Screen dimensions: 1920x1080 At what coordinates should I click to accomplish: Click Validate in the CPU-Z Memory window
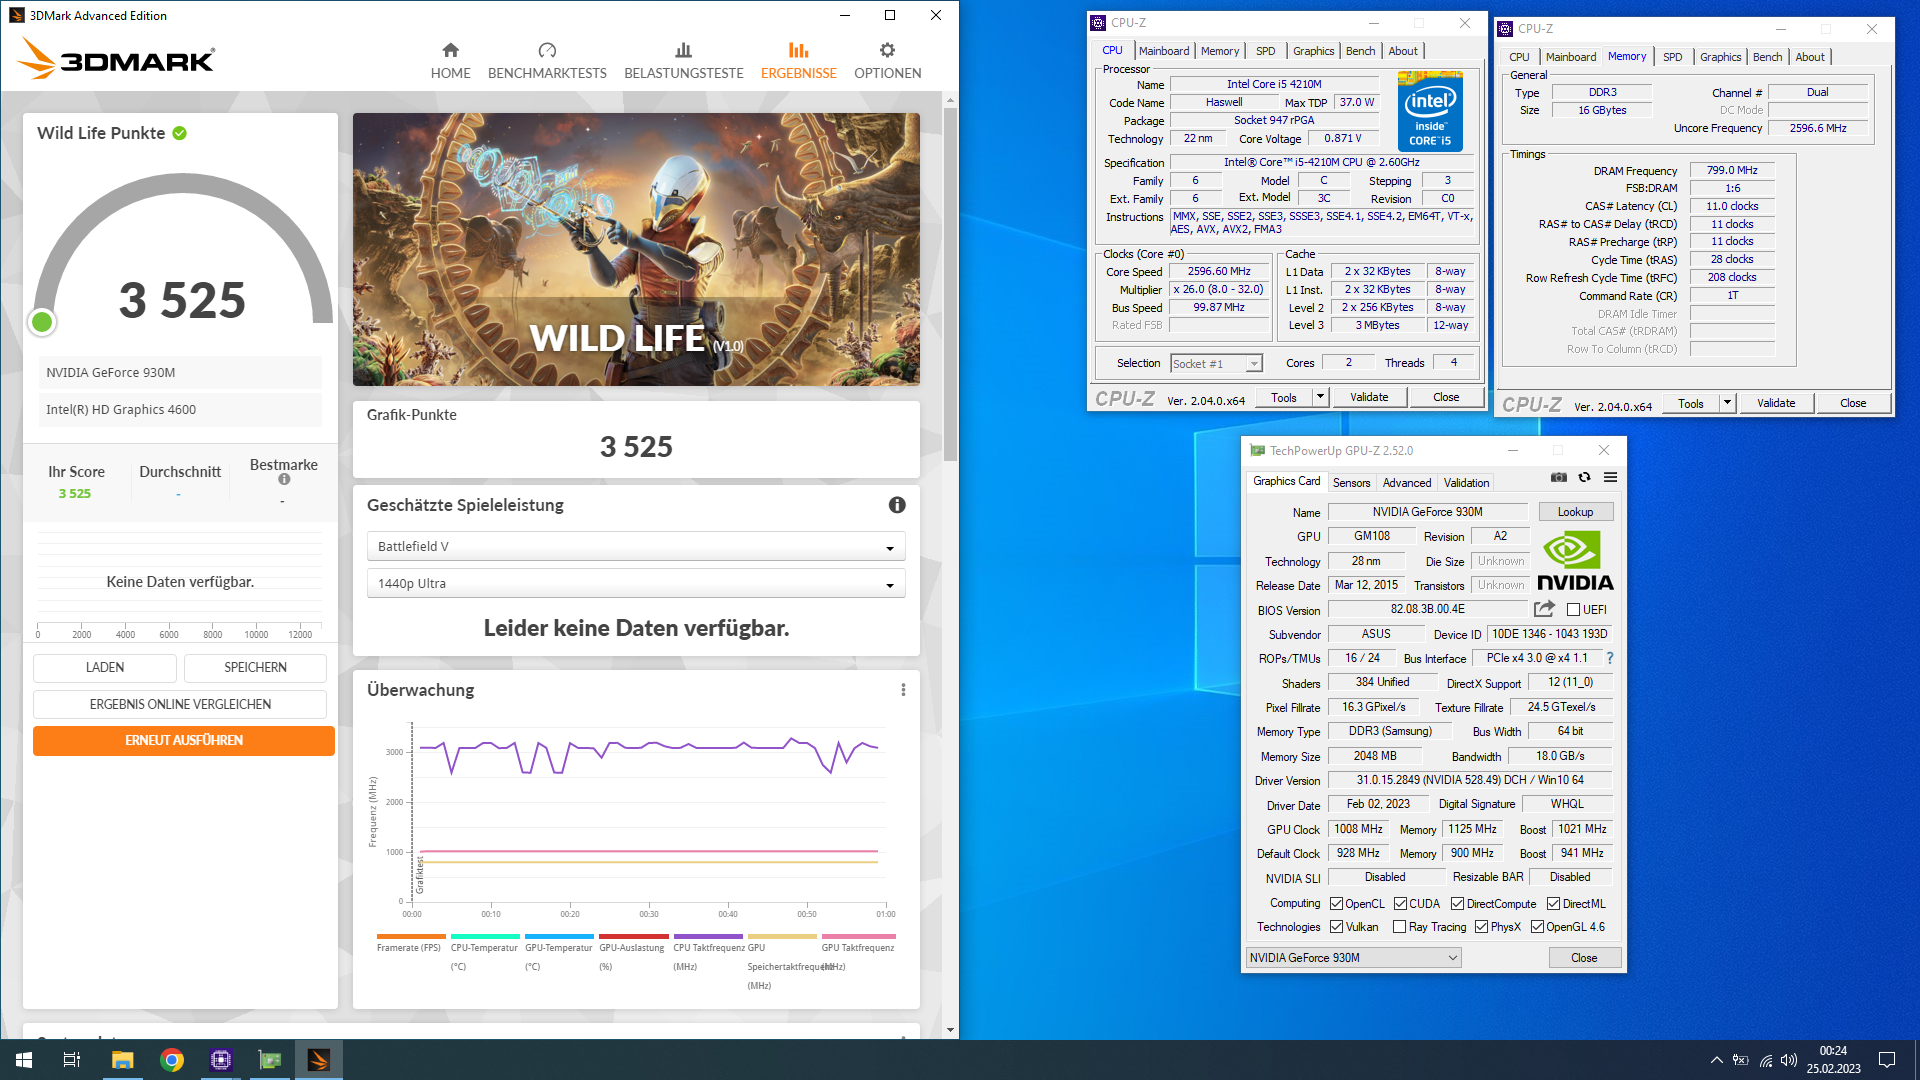1776,403
